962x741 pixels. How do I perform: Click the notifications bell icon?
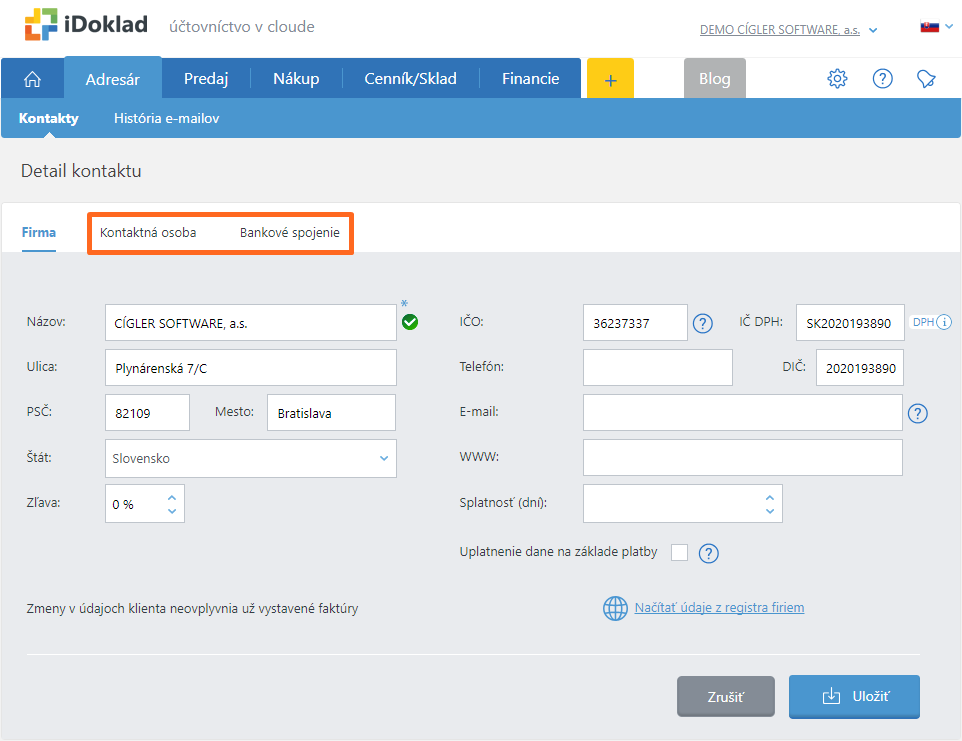(926, 79)
